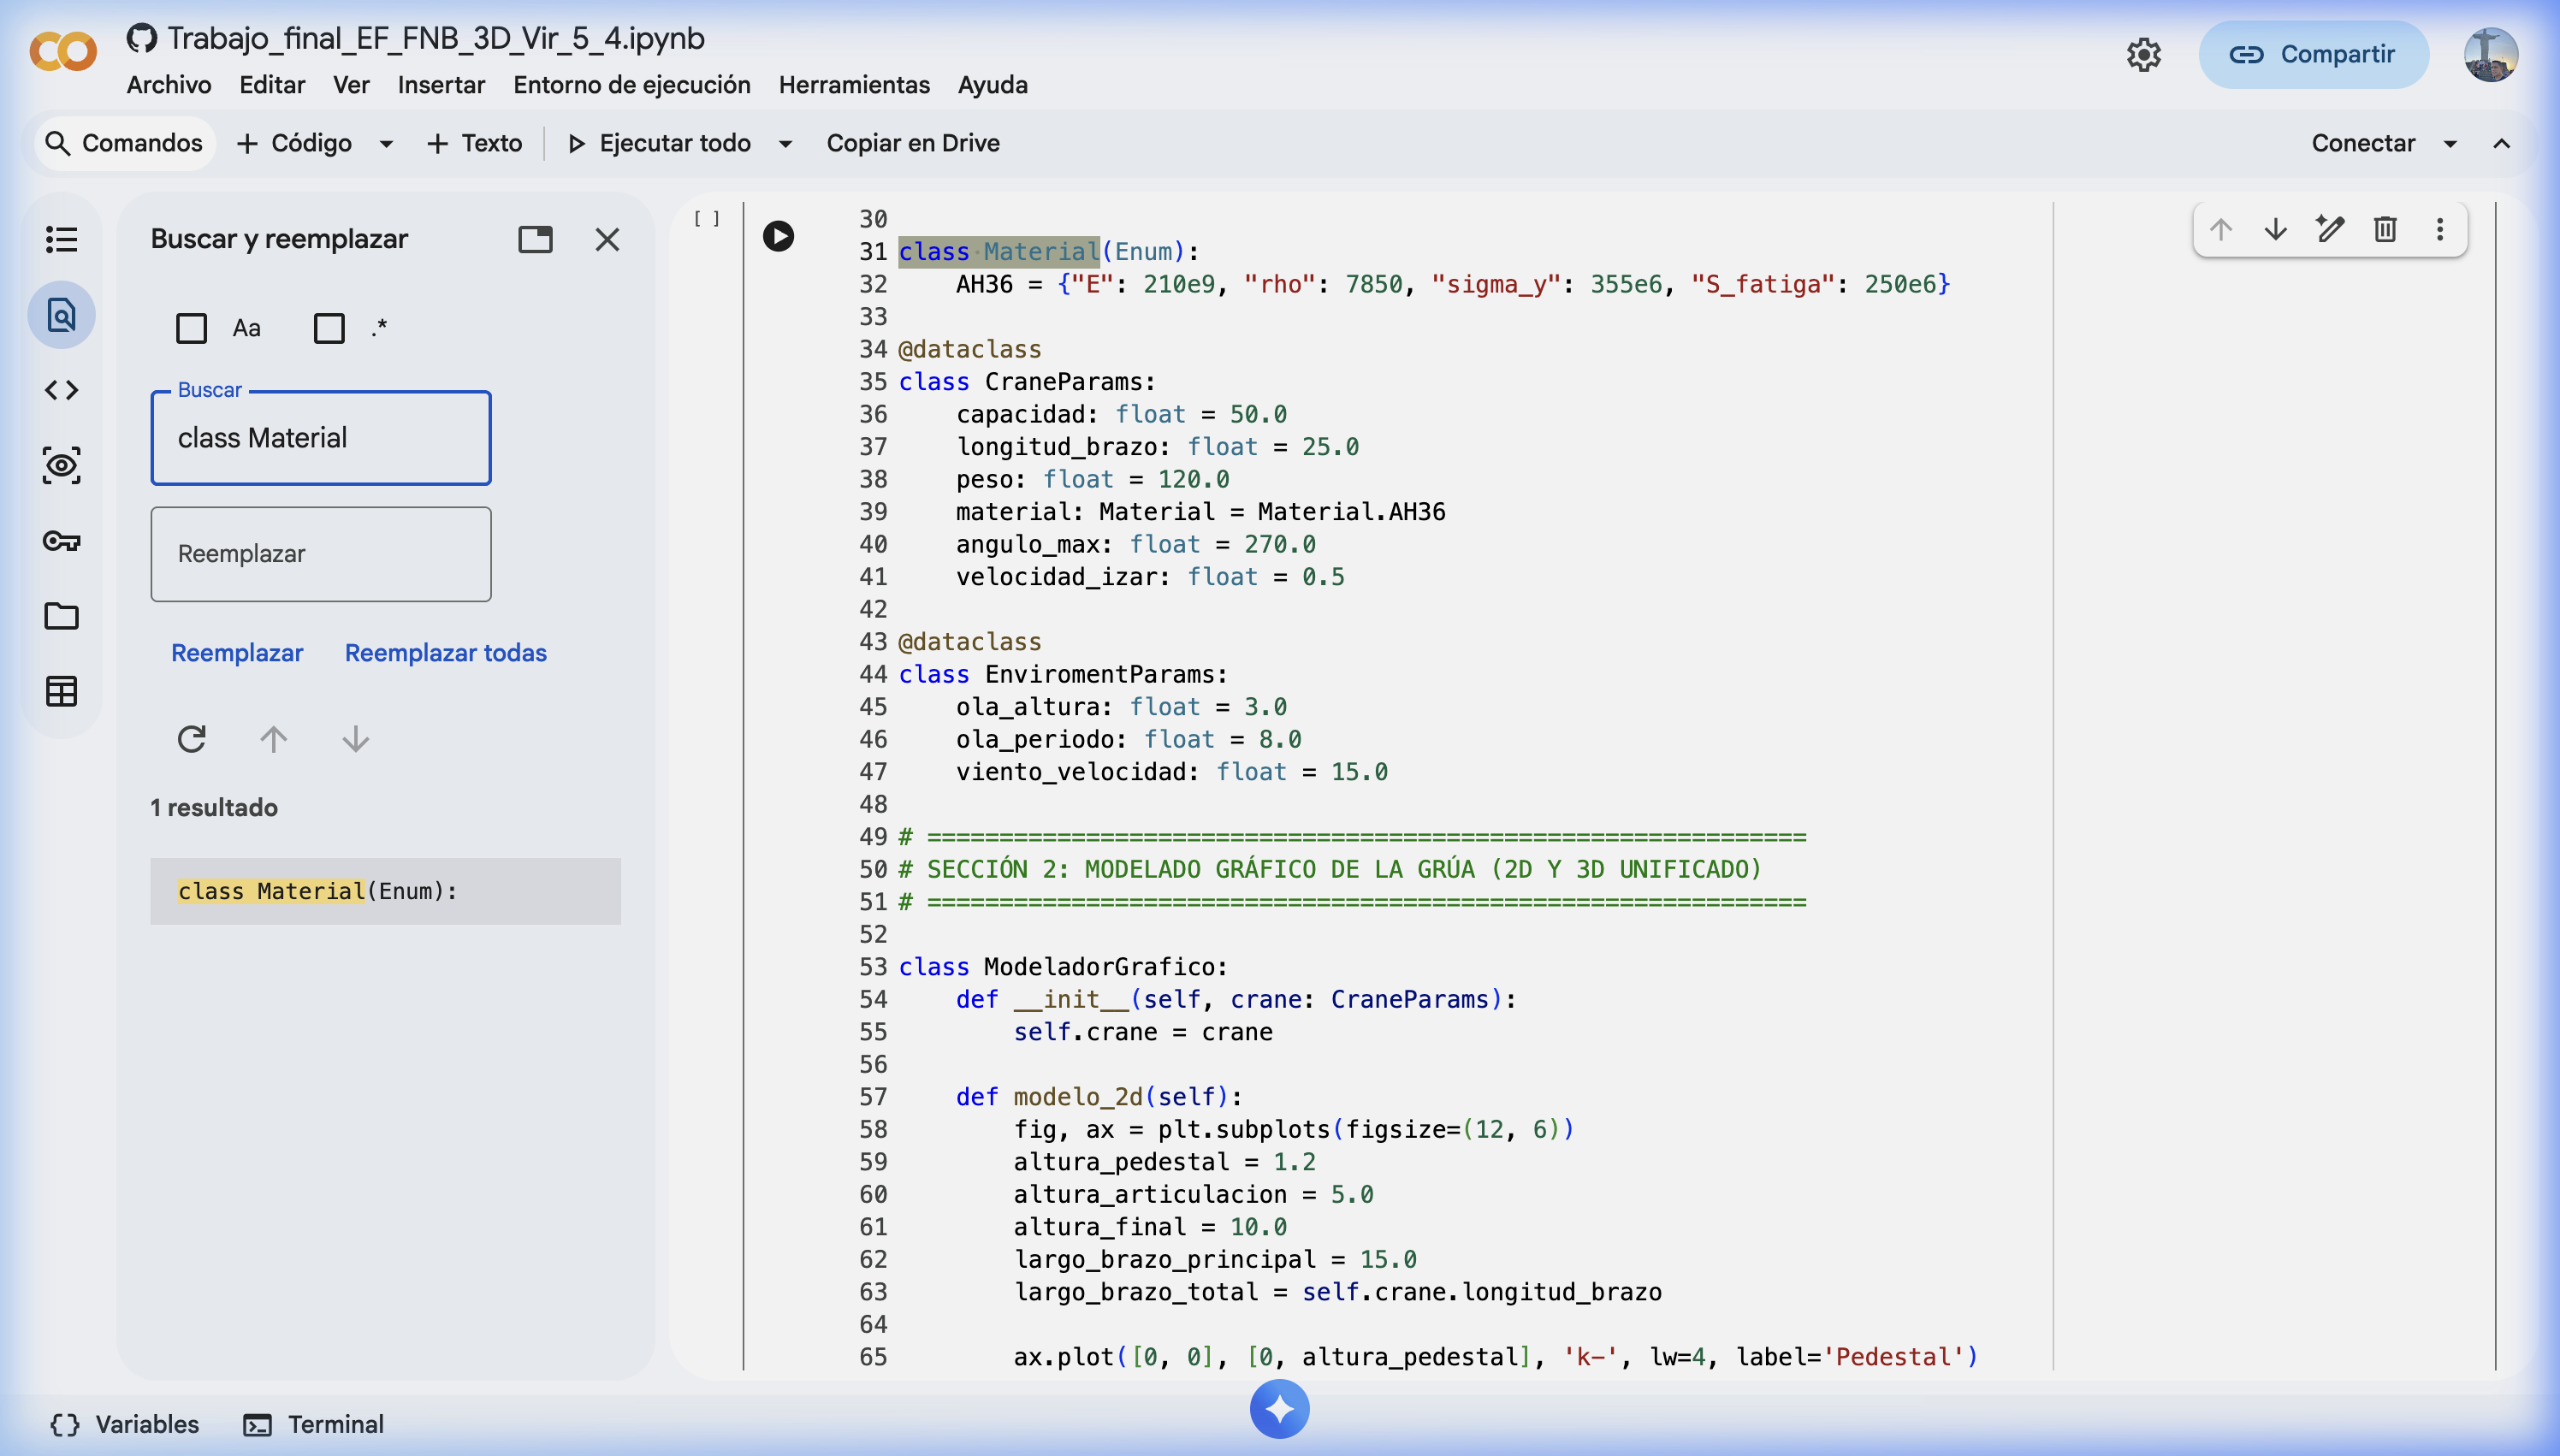Viewport: 2560px width, 1456px height.
Task: Click the Compartir button
Action: click(2315, 54)
